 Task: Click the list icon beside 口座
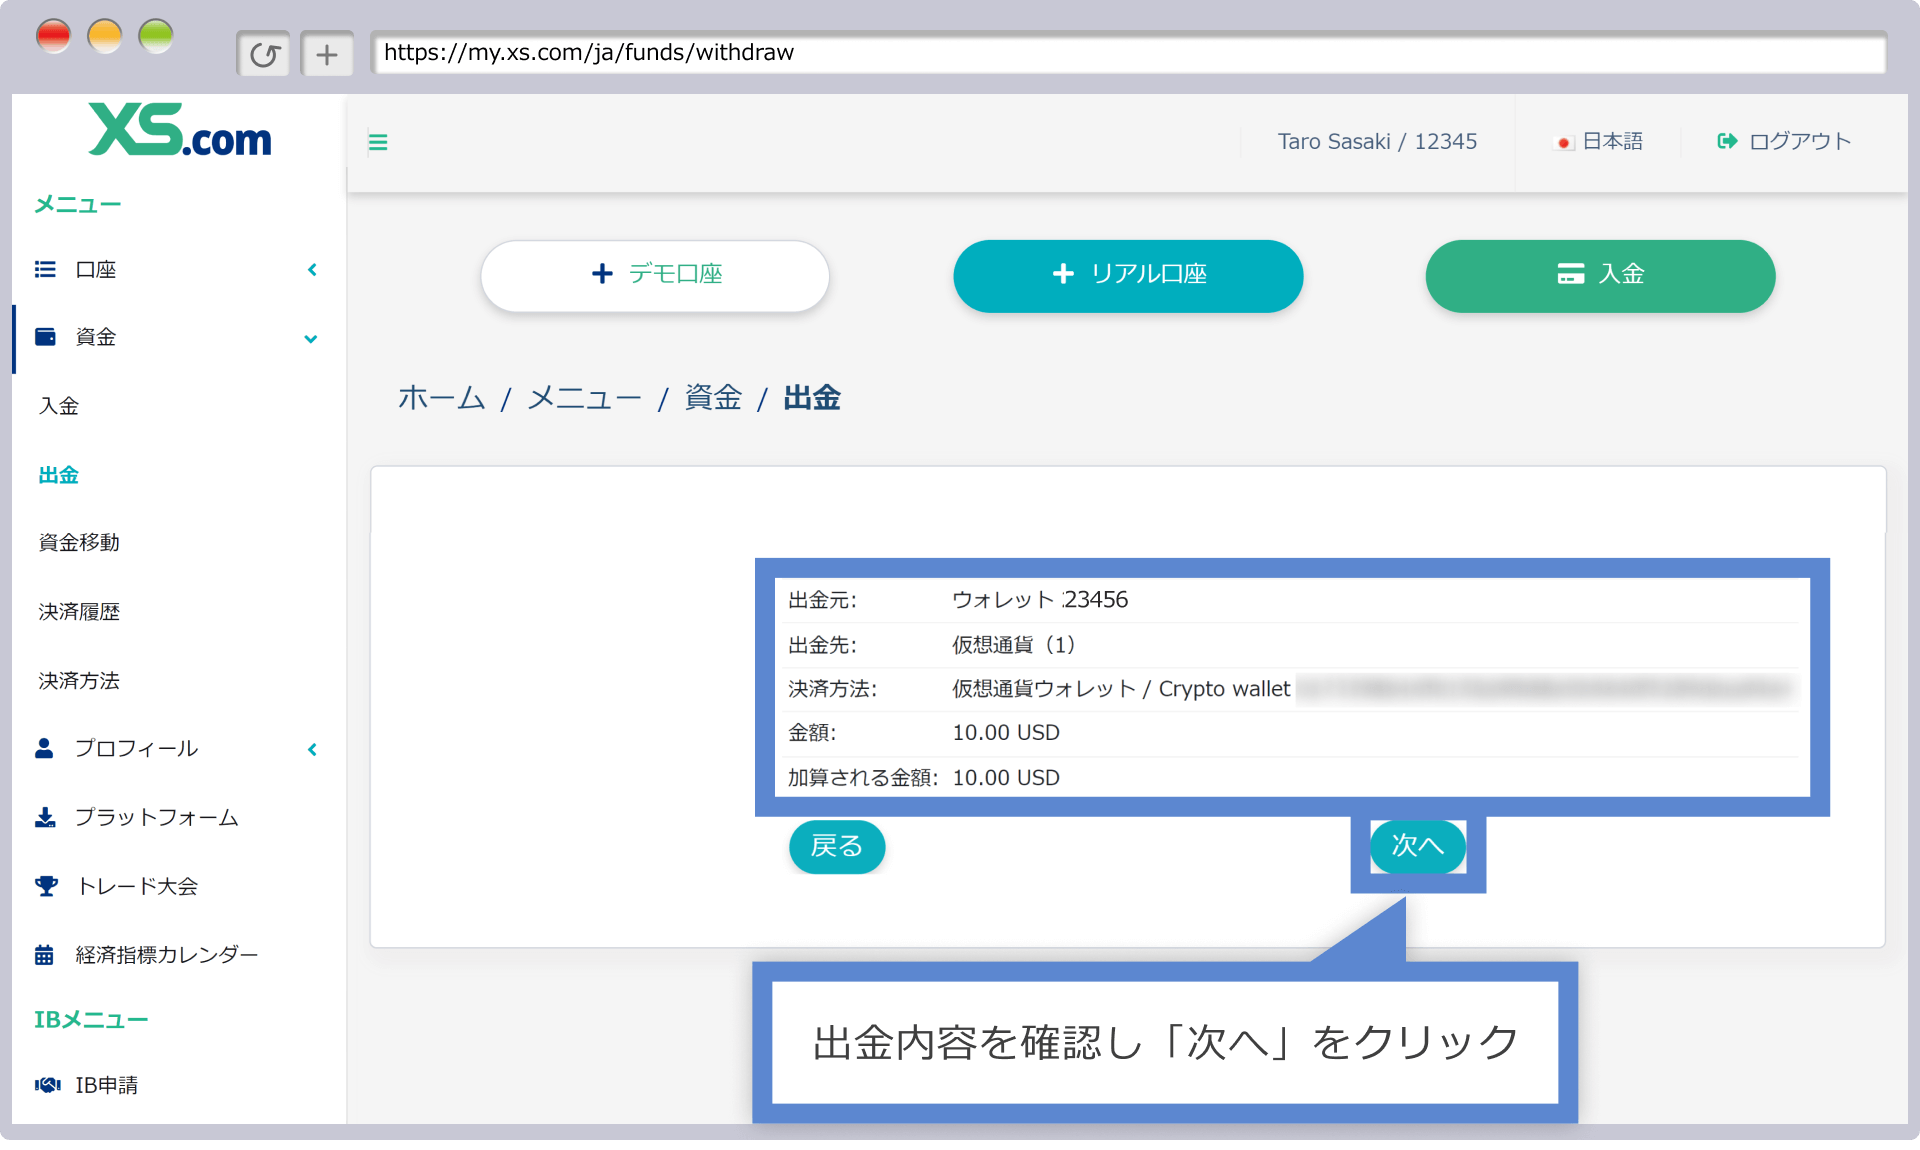click(45, 269)
